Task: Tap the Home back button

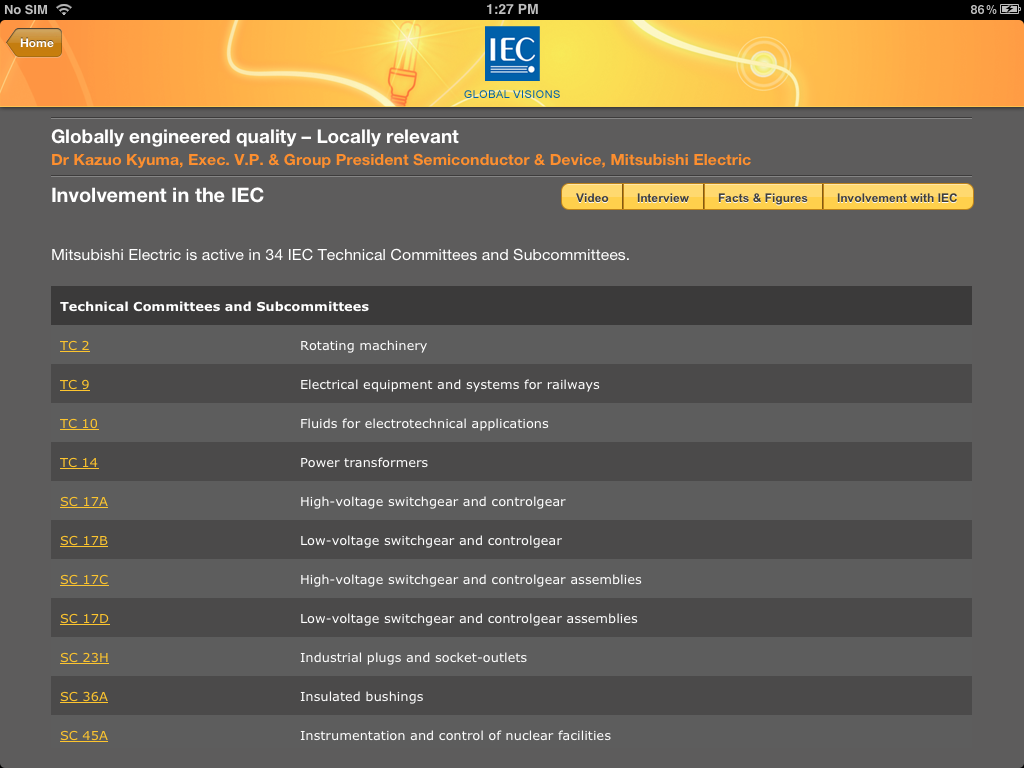Action: [x=35, y=43]
